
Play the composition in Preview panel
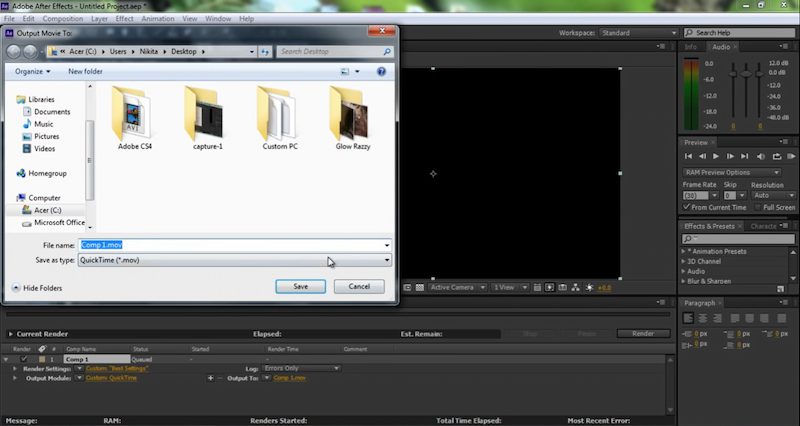pos(716,157)
